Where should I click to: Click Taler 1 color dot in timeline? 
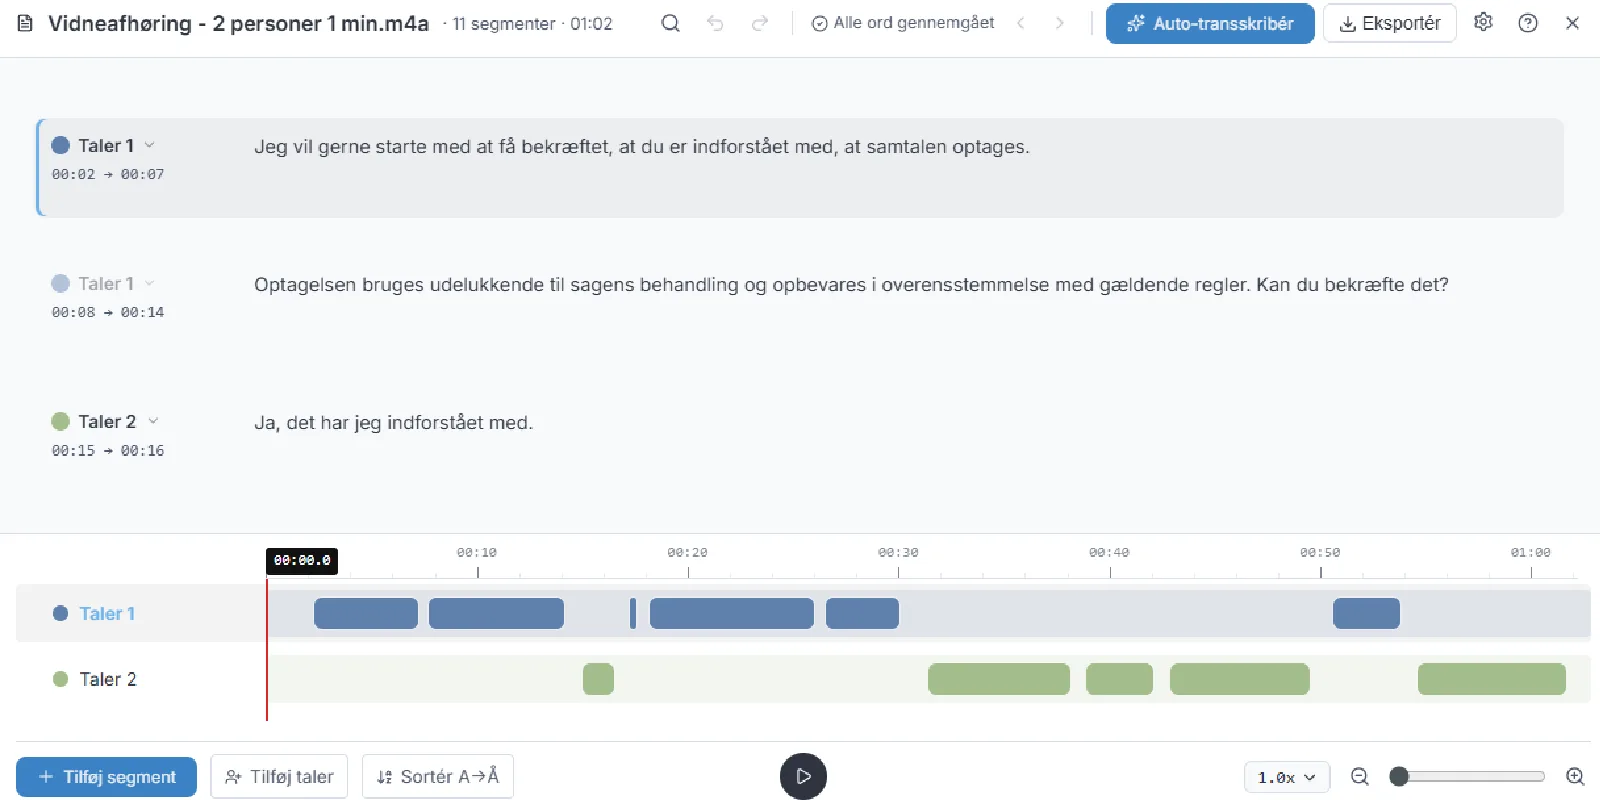click(60, 613)
